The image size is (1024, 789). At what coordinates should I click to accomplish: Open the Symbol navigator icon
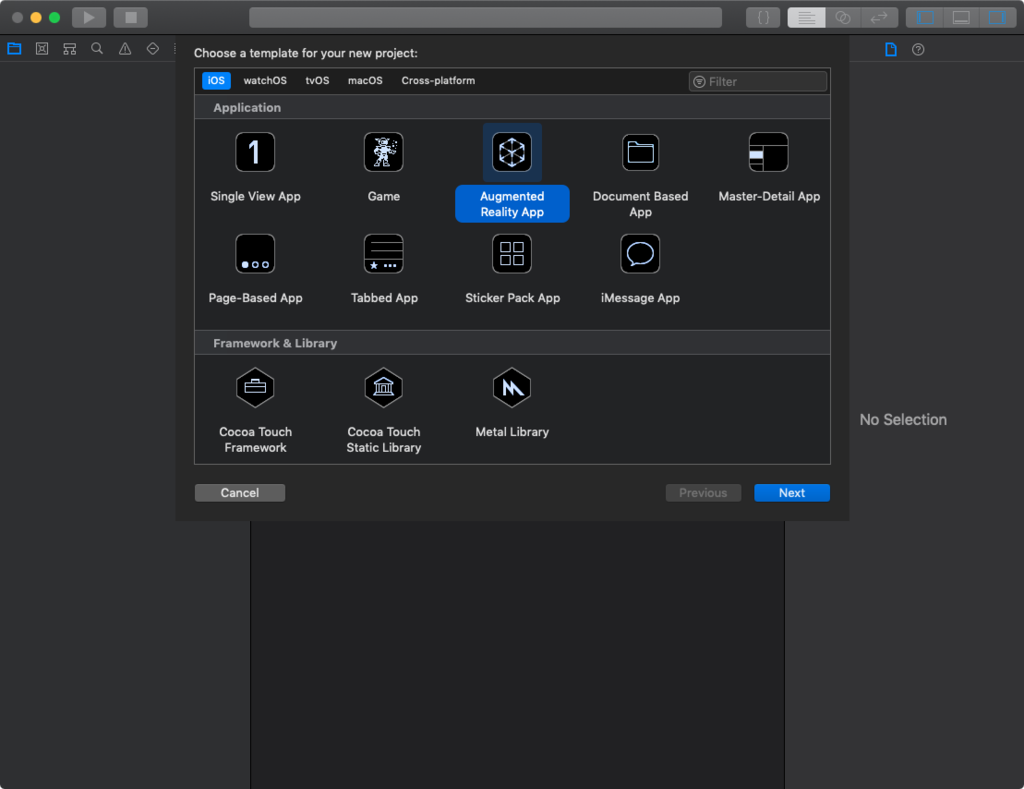(69, 48)
